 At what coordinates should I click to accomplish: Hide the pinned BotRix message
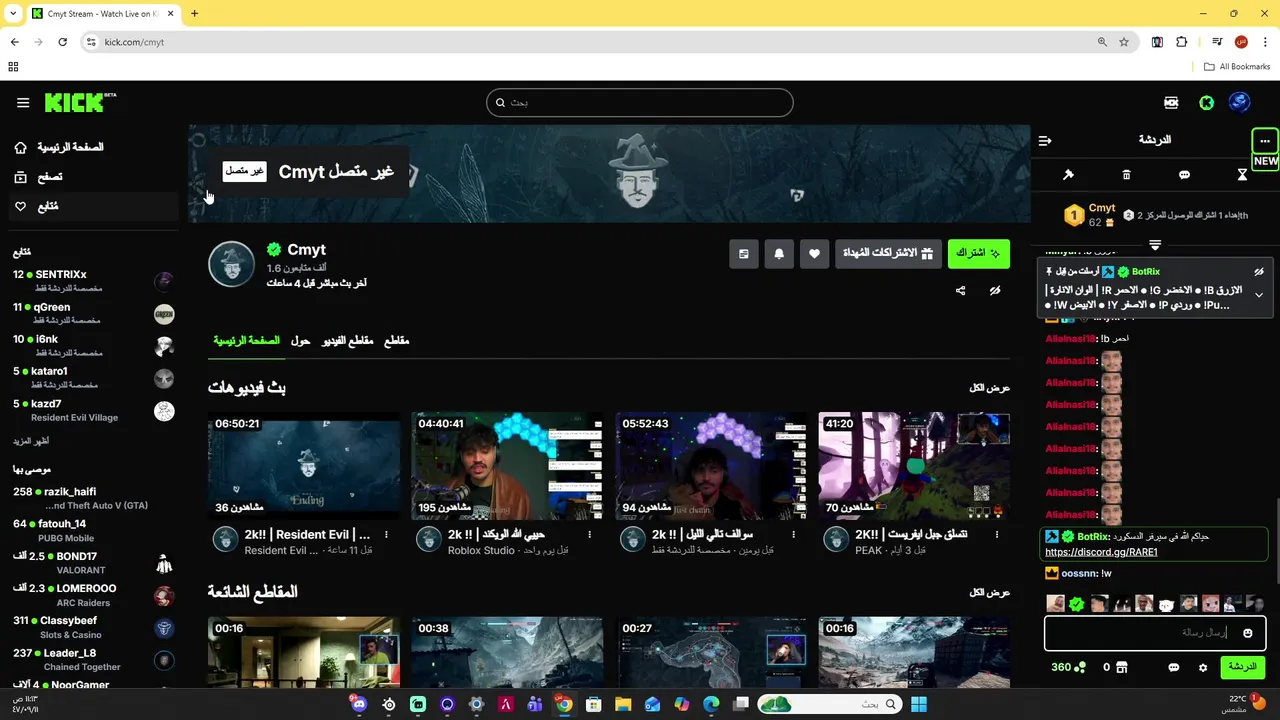(x=1259, y=272)
